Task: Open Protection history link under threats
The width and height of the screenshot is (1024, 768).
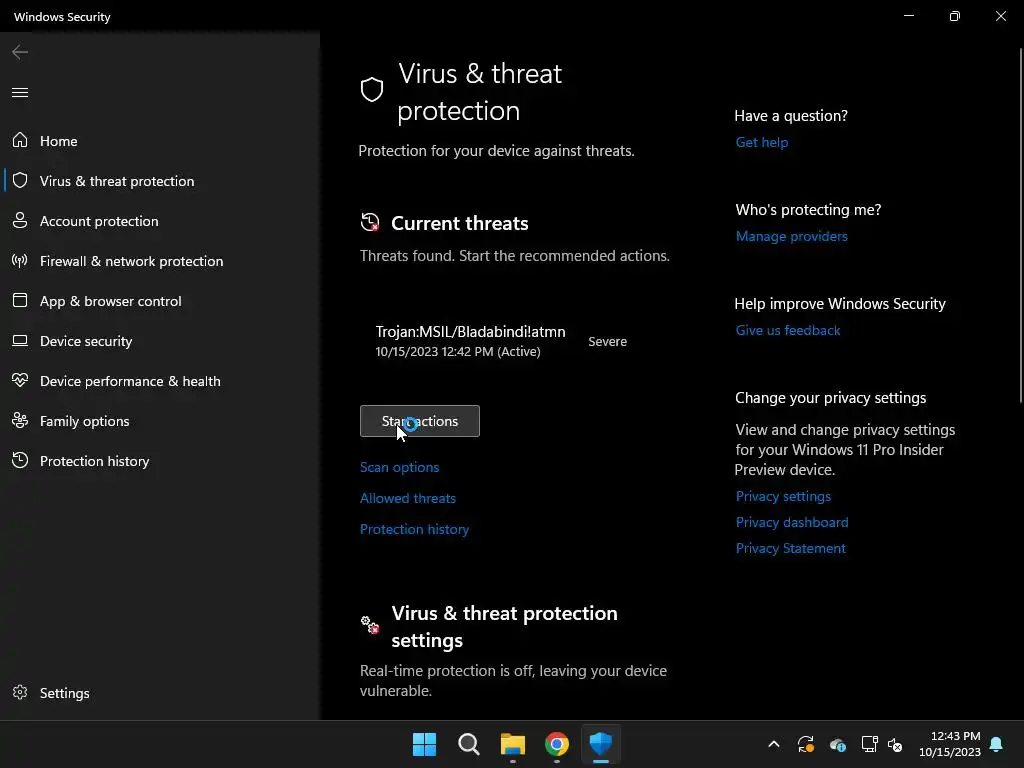Action: point(414,529)
